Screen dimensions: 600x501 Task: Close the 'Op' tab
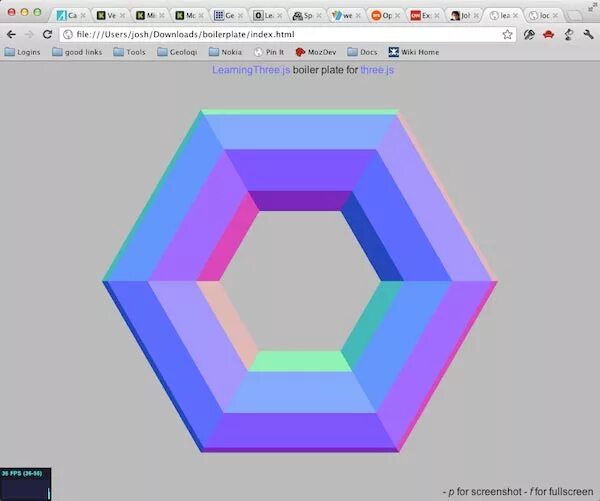(x=398, y=15)
